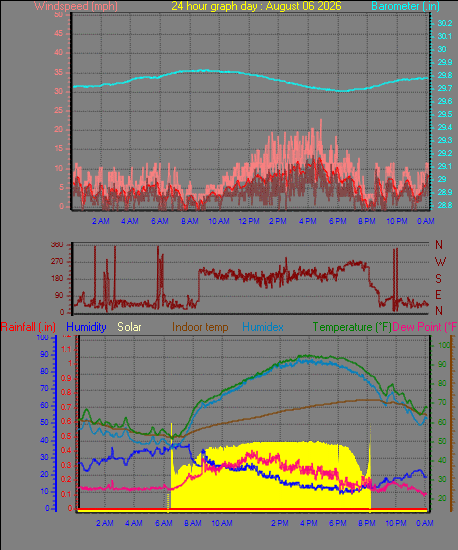This screenshot has height=550, width=458.
Task: Click the 10 PM tick on bottom graph
Action: tap(396, 523)
